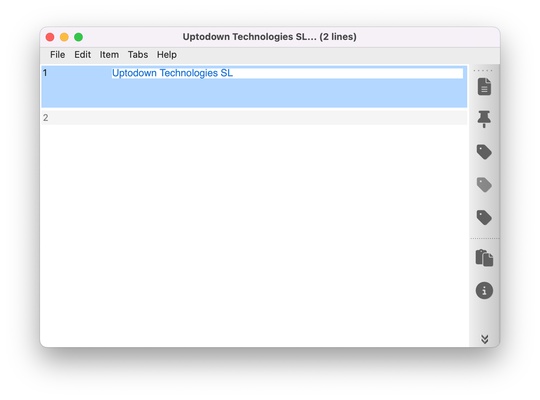
Task: Expand toolbar with double chevron arrow
Action: (485, 339)
